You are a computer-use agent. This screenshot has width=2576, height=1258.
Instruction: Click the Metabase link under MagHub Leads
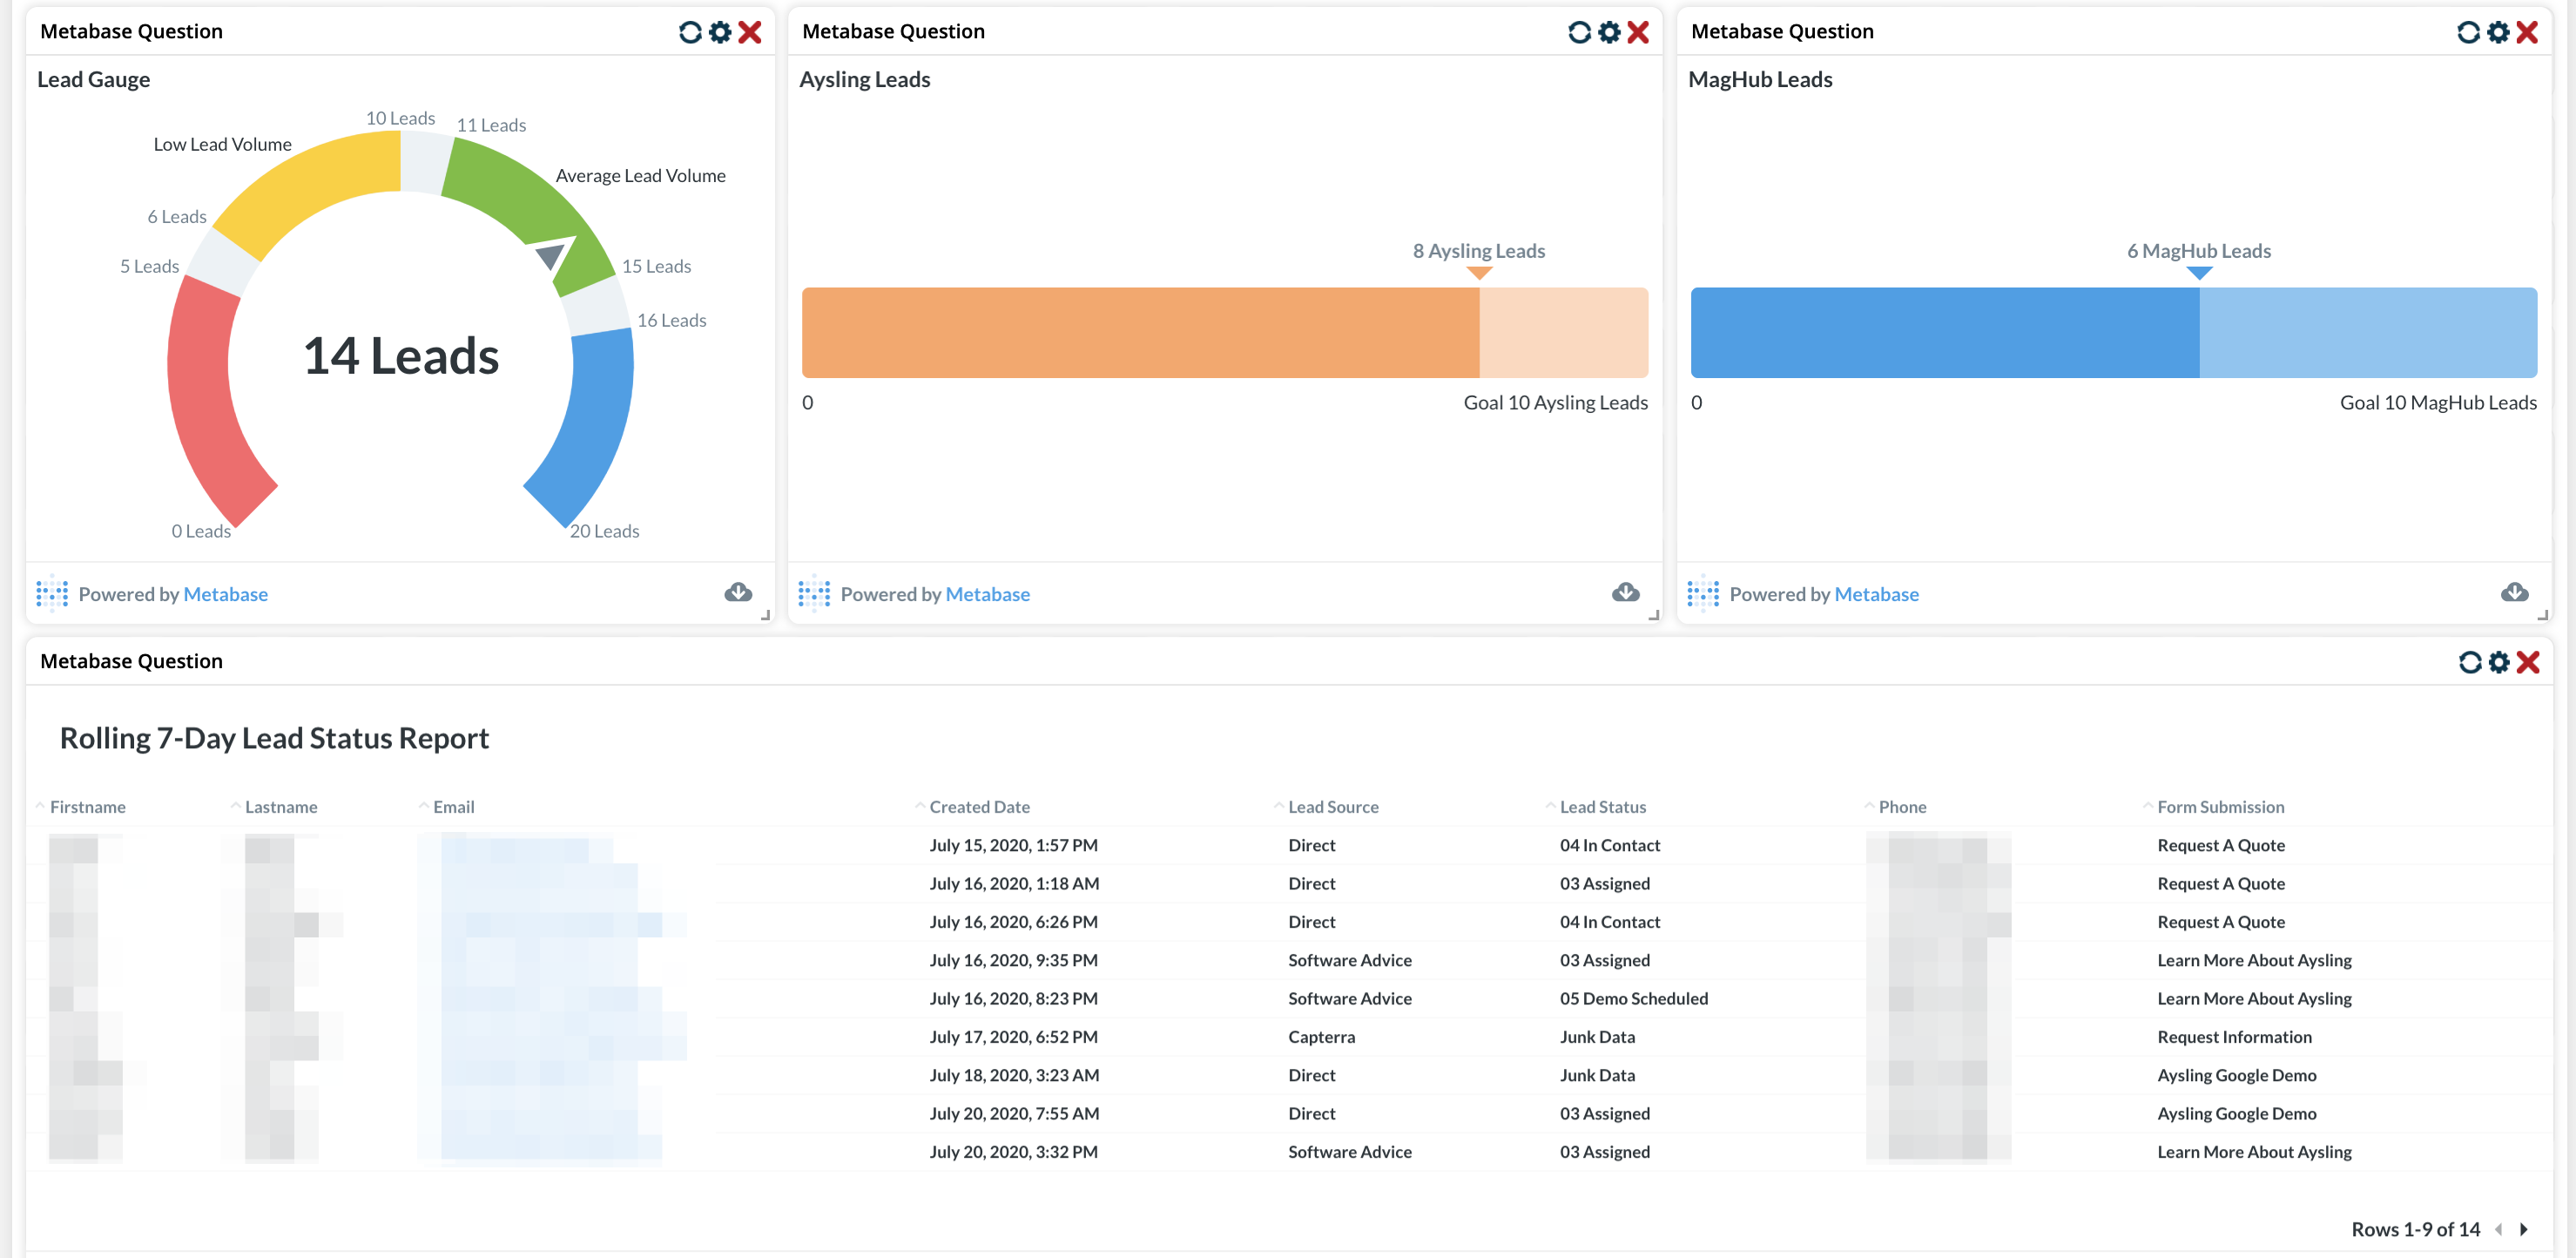coord(1876,593)
